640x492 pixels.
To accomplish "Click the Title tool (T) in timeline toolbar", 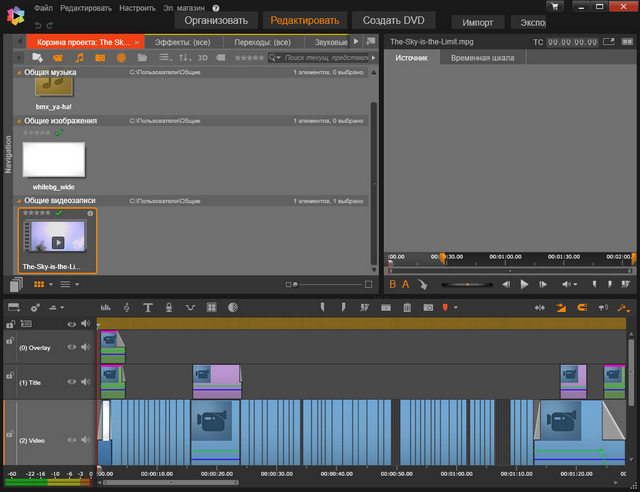I will click(146, 307).
